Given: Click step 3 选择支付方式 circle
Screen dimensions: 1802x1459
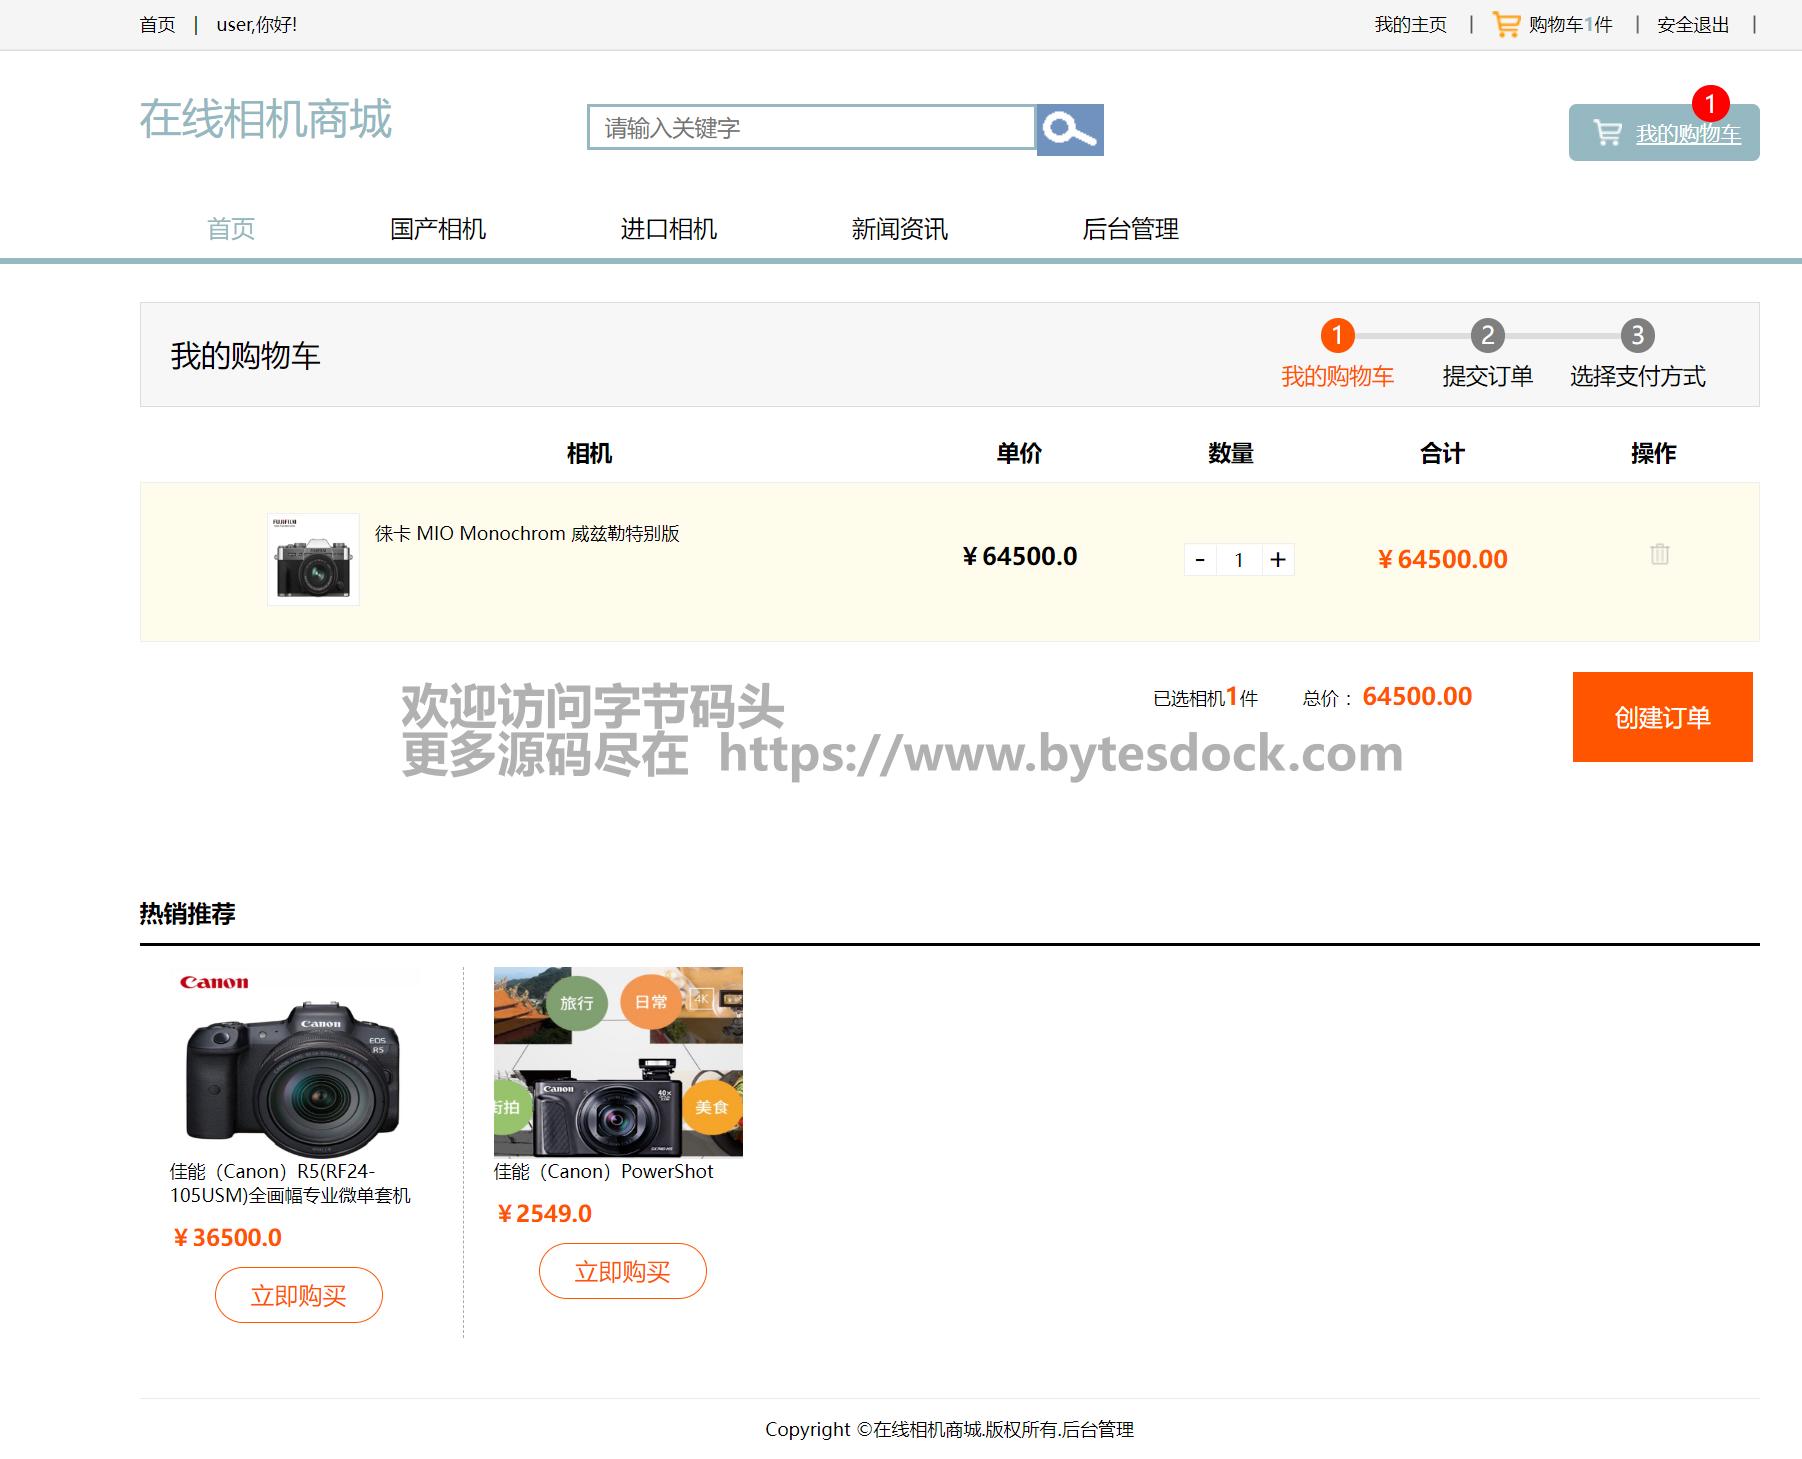Looking at the screenshot, I should pyautogui.click(x=1637, y=335).
